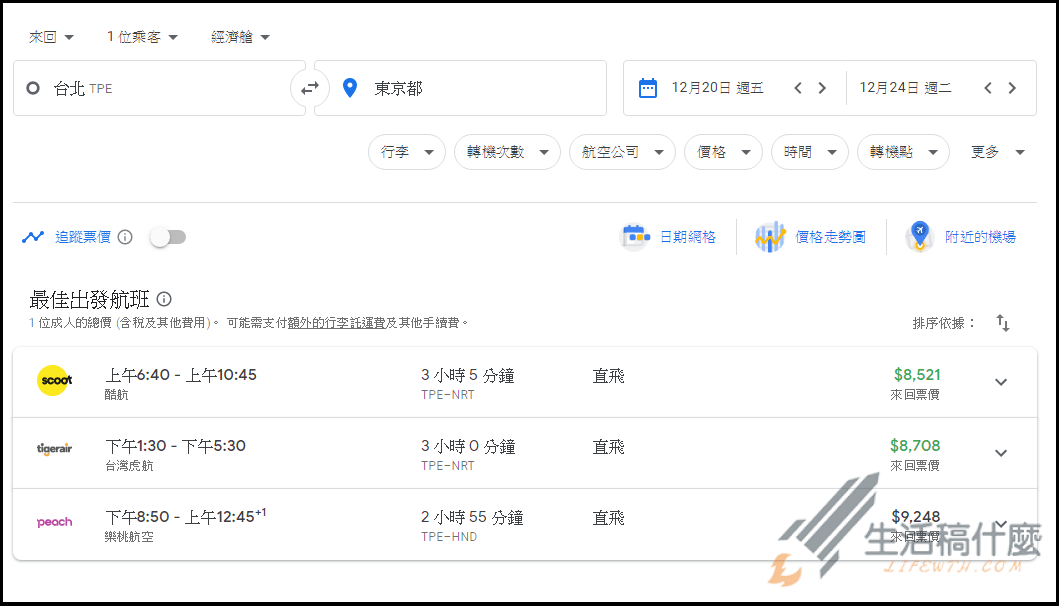This screenshot has height=606, width=1059.
Task: Open the 額外的行李託運費 link
Action: coord(336,323)
